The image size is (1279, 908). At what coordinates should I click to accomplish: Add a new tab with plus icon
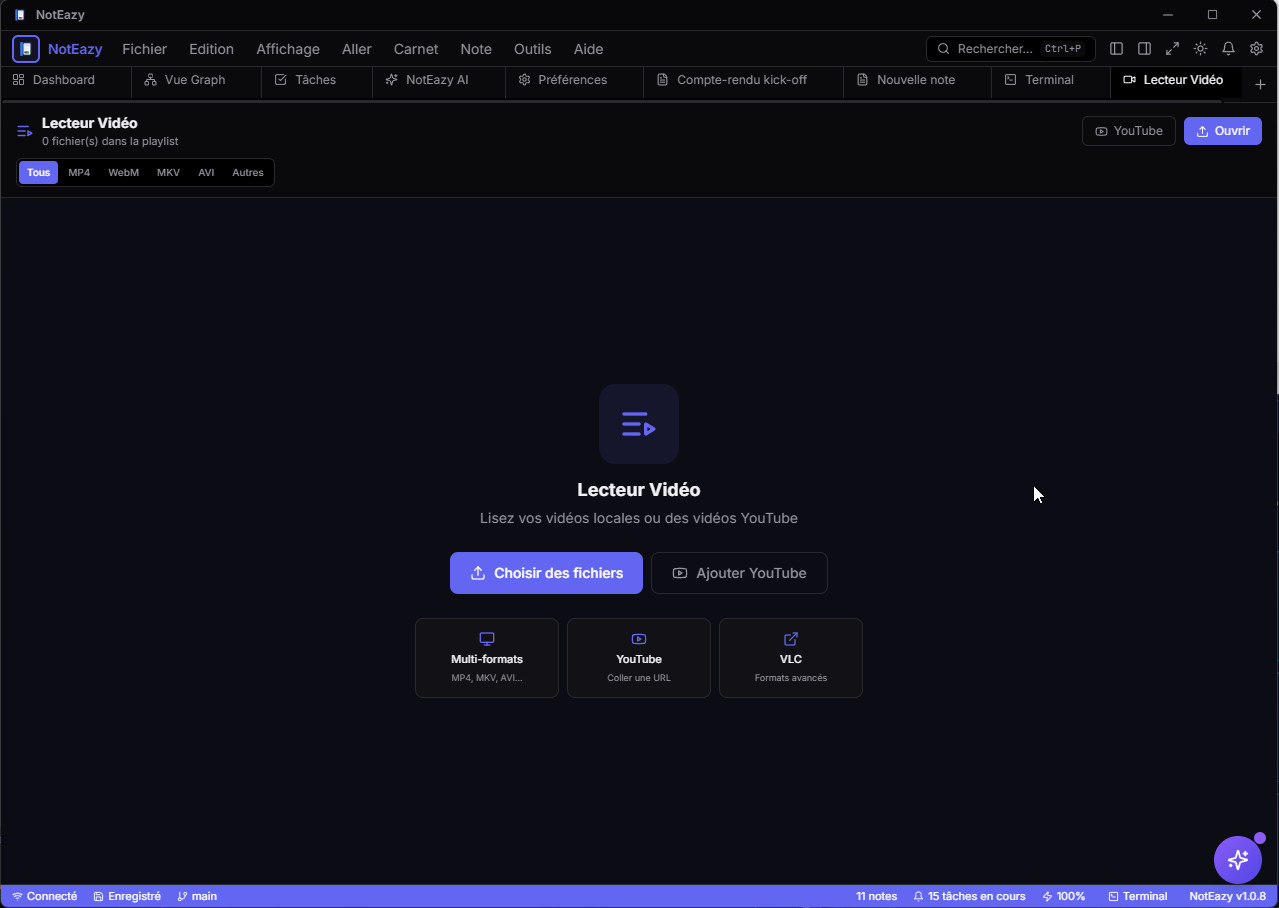pos(1260,84)
